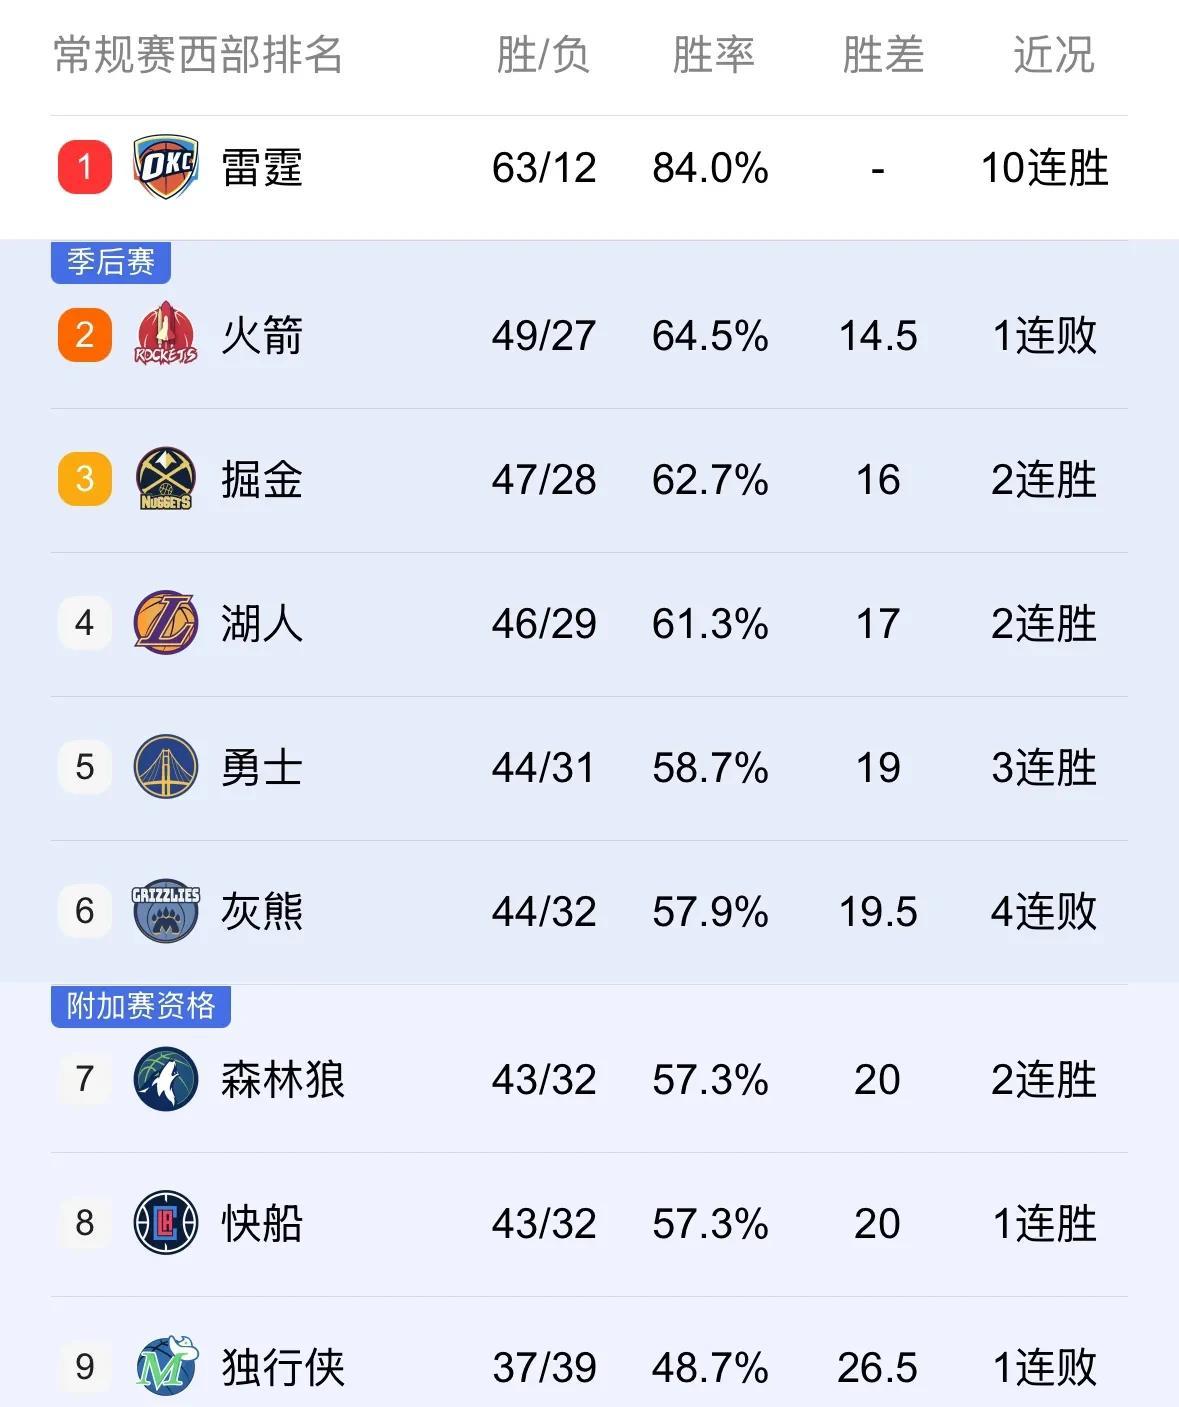Click the 常规赛西部排名 title header
This screenshot has height=1407, width=1179.
[198, 55]
